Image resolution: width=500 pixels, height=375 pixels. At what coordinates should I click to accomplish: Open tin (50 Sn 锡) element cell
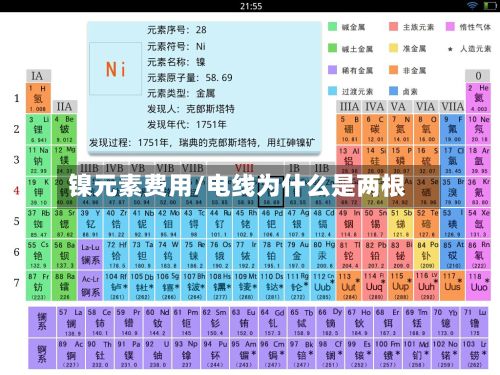375,223
